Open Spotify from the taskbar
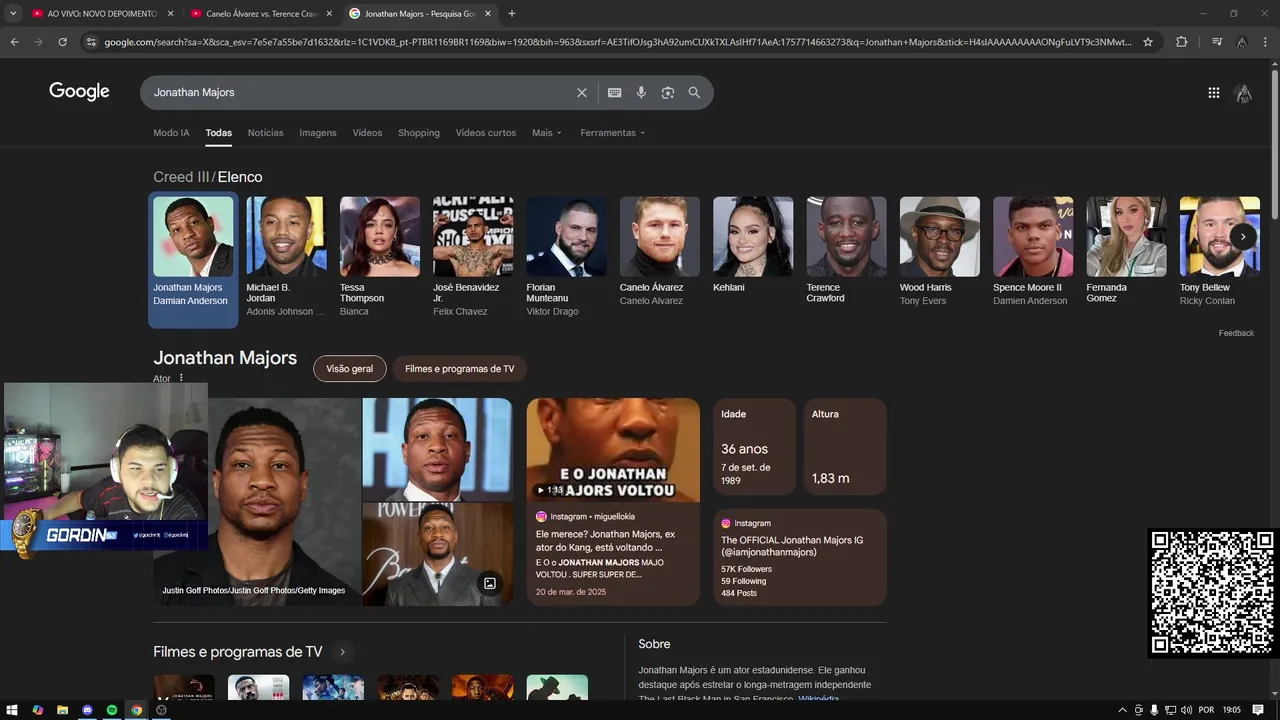1280x720 pixels. (112, 709)
